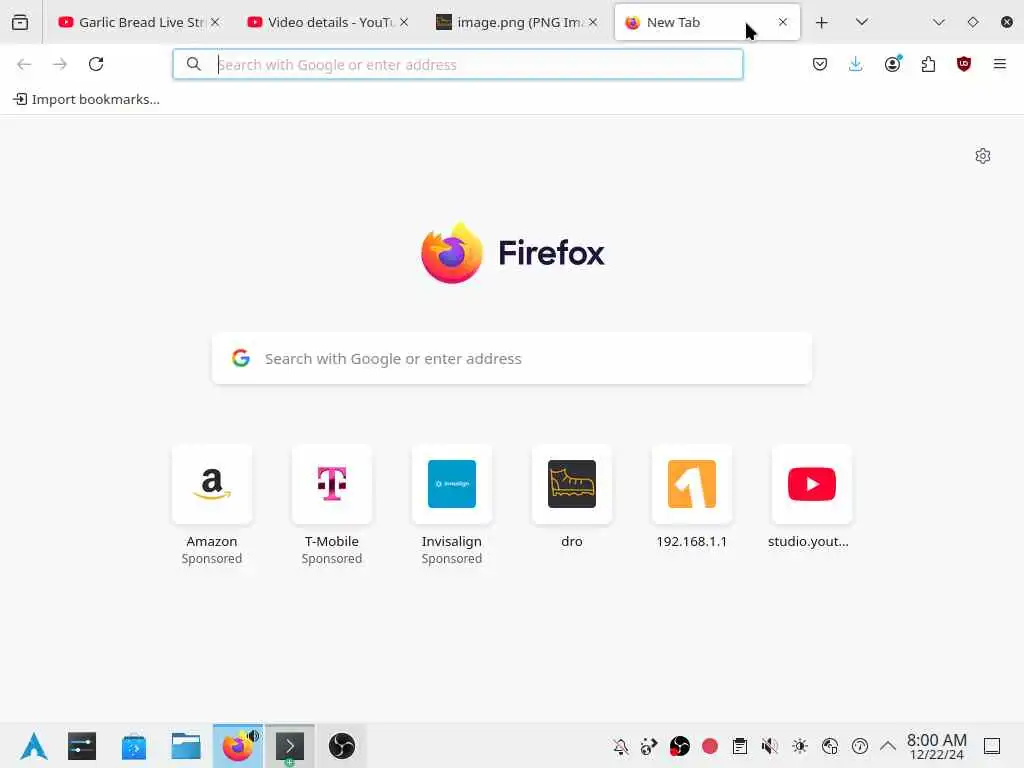
Task: Expand the list all tabs dropdown
Action: click(861, 22)
